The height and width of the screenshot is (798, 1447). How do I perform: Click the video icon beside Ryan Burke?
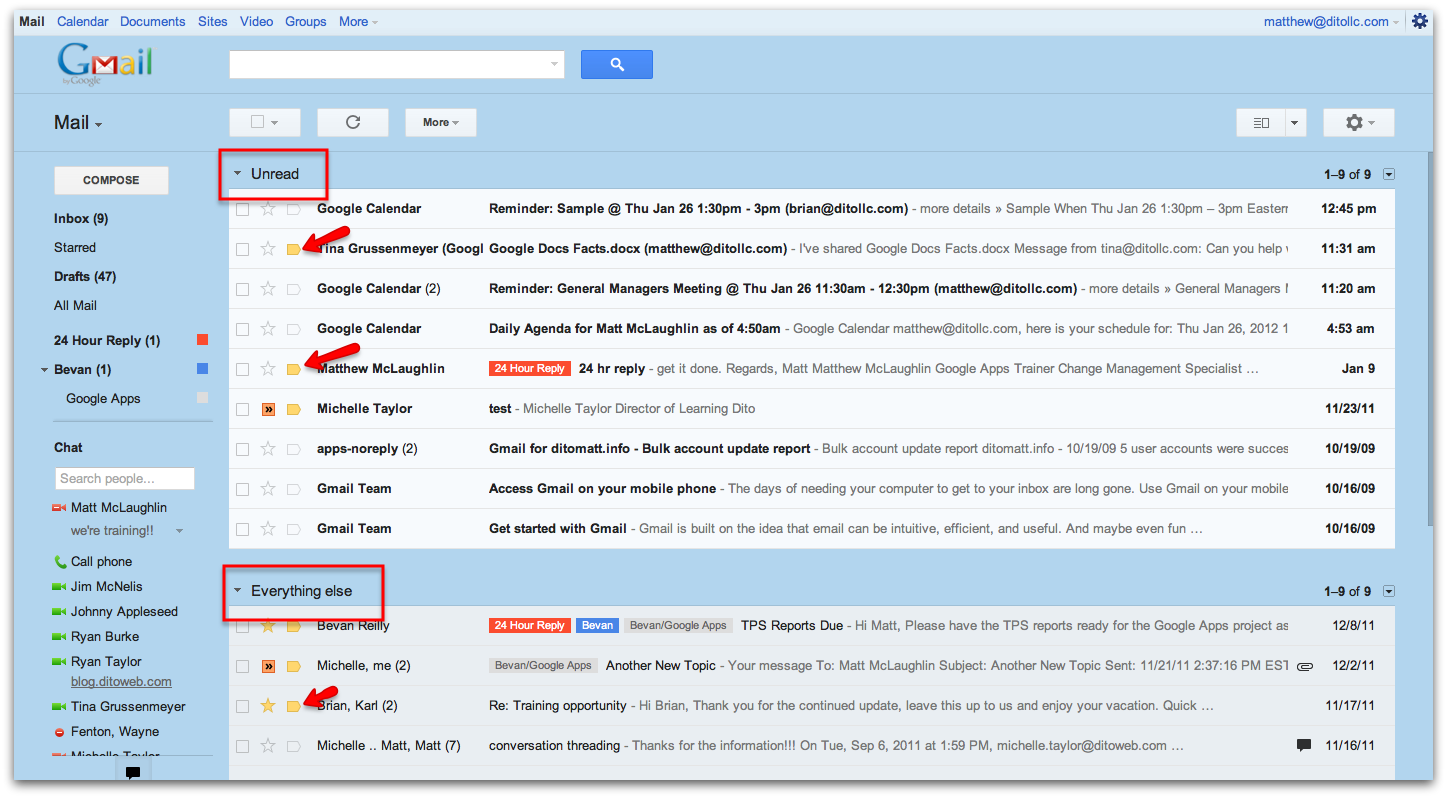(x=58, y=637)
